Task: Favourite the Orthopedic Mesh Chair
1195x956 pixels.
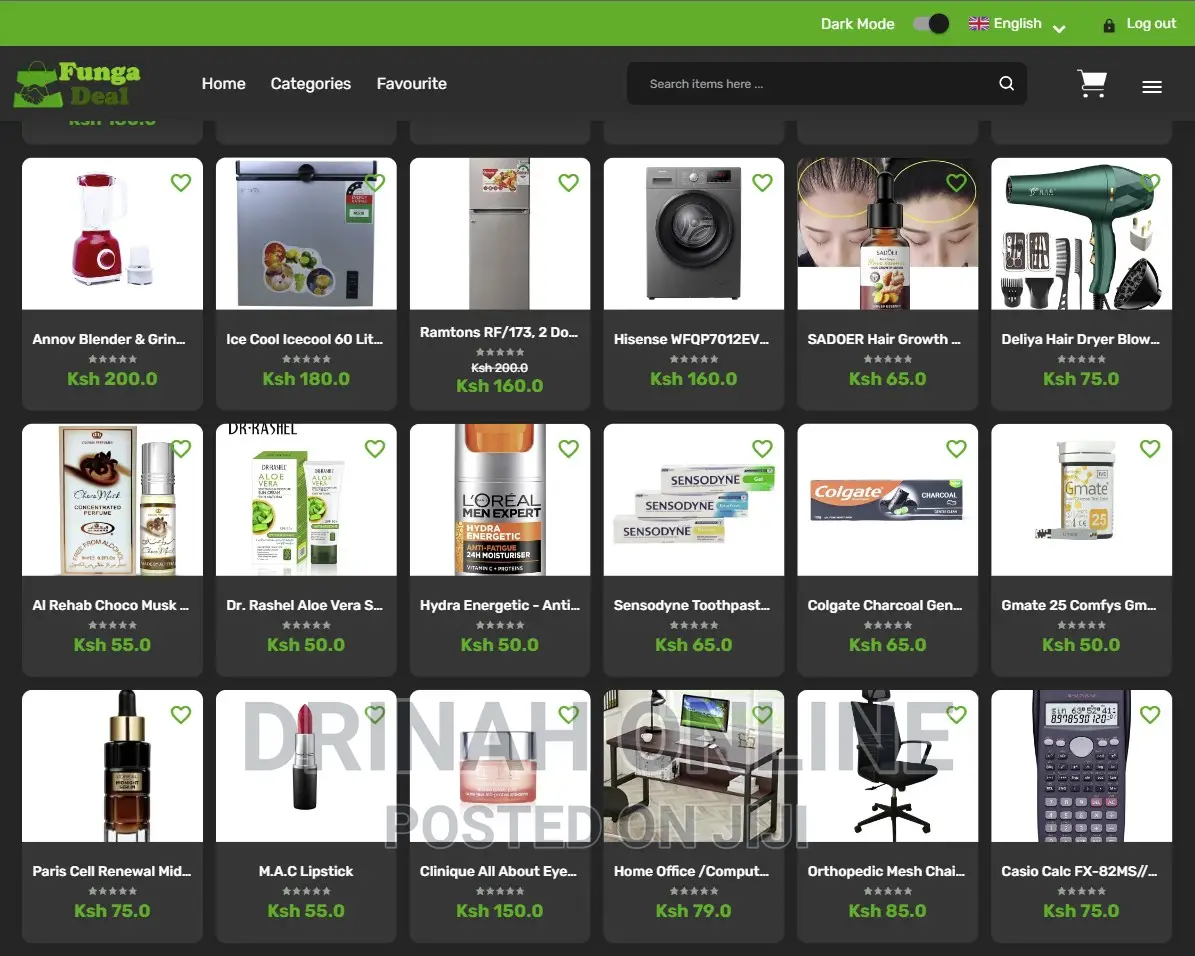Action: [x=956, y=715]
